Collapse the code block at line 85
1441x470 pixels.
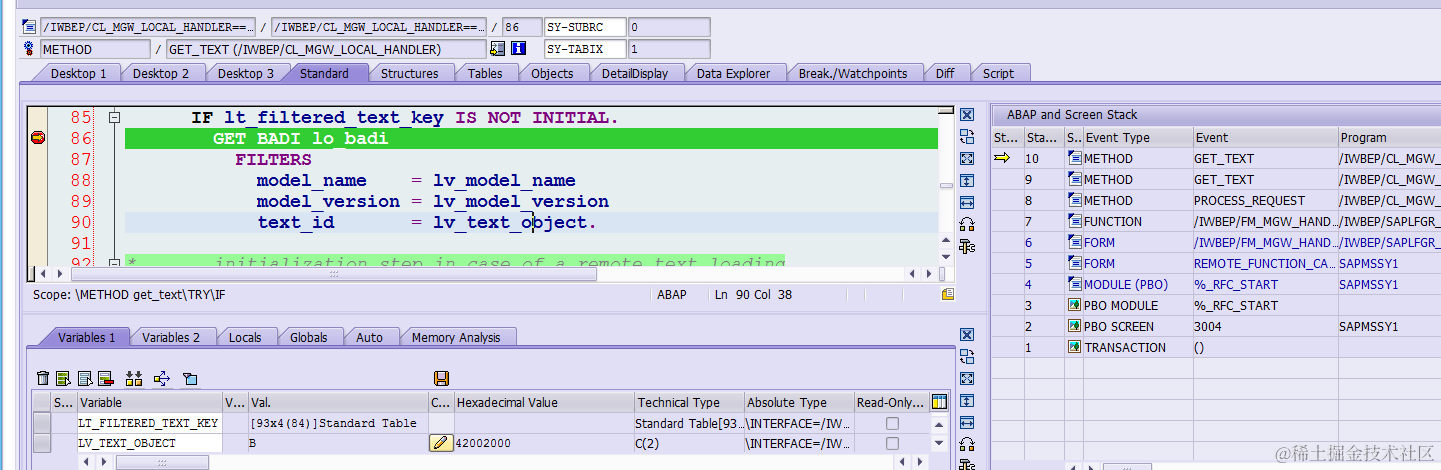pos(114,117)
